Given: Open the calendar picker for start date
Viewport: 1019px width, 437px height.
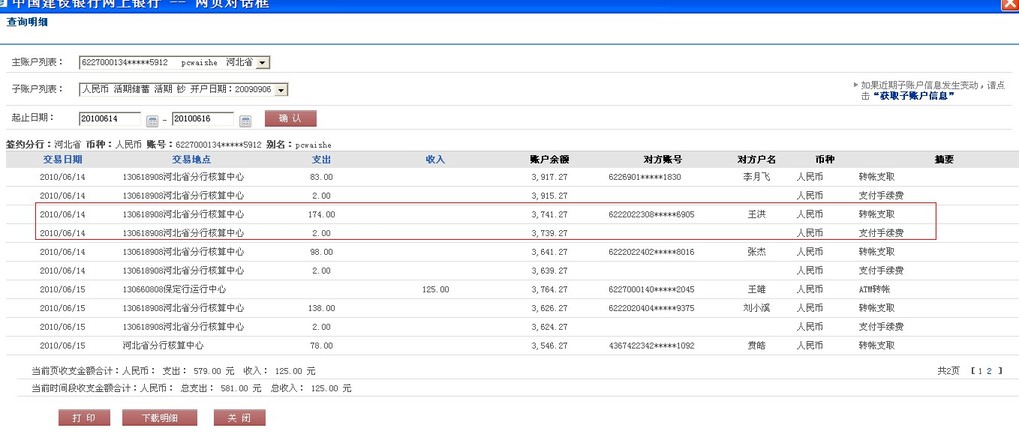Looking at the screenshot, I should click(152, 120).
